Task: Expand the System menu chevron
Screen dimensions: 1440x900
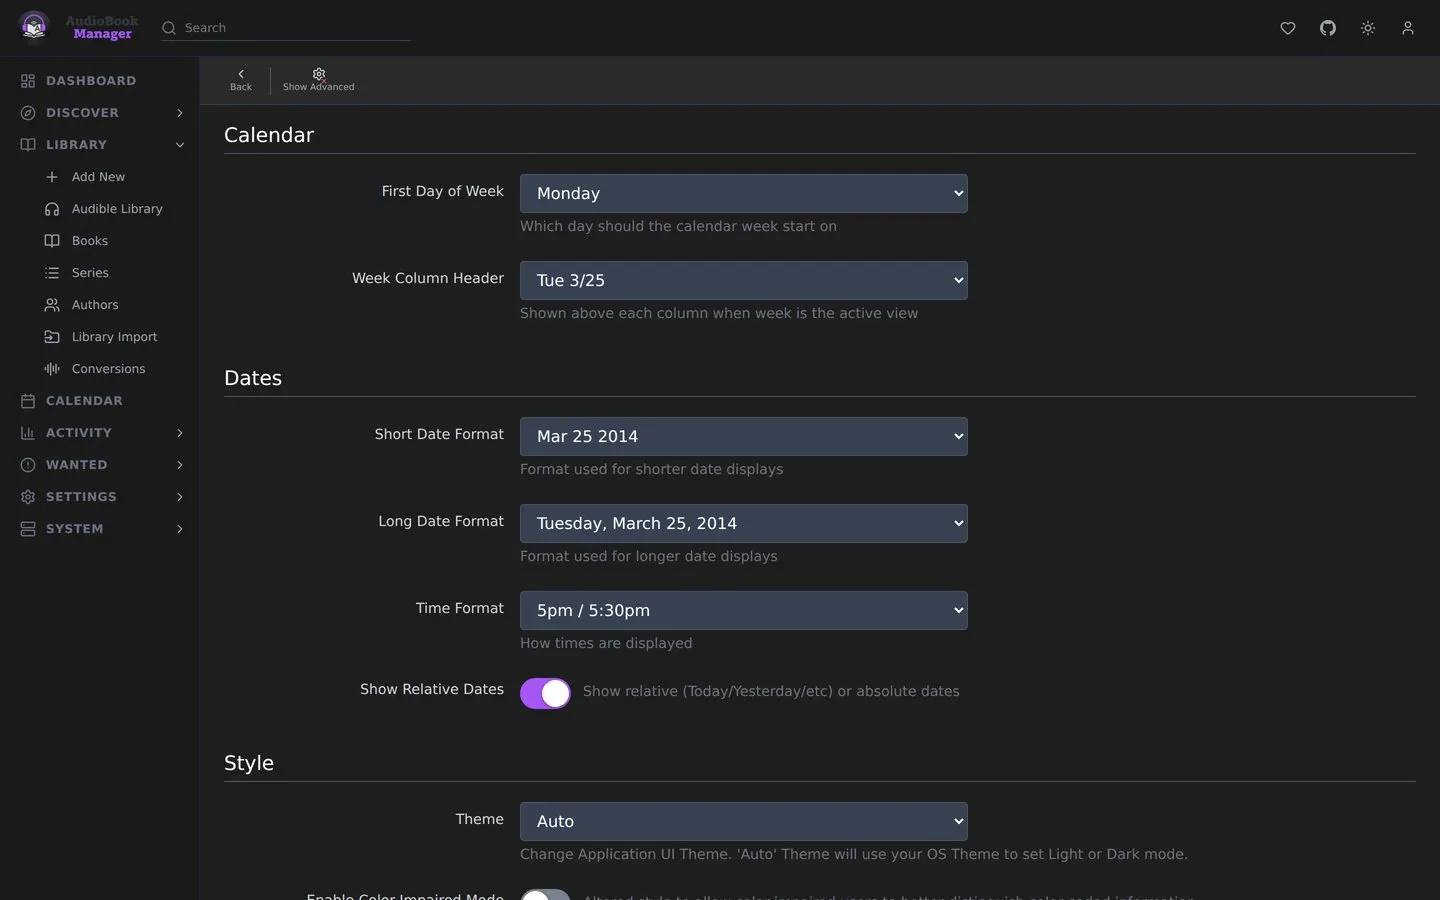Action: click(x=180, y=529)
